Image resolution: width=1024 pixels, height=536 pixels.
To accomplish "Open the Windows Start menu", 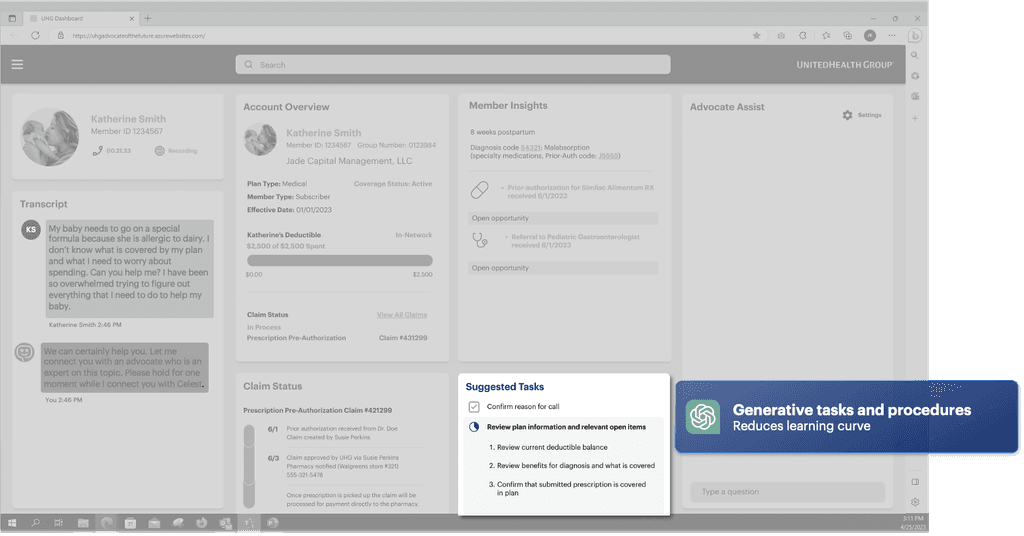I will pos(12,523).
